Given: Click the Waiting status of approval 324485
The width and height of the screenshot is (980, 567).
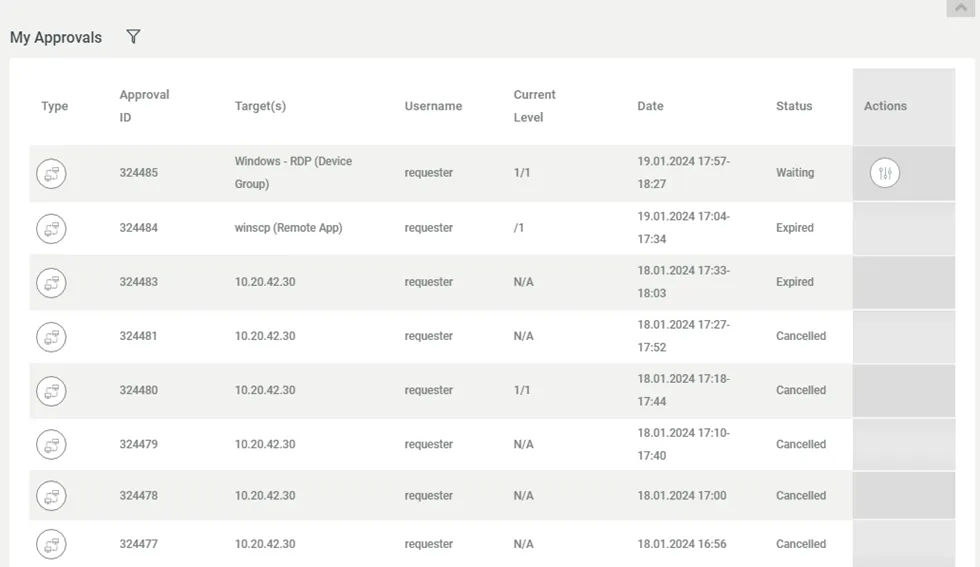Looking at the screenshot, I should point(795,173).
